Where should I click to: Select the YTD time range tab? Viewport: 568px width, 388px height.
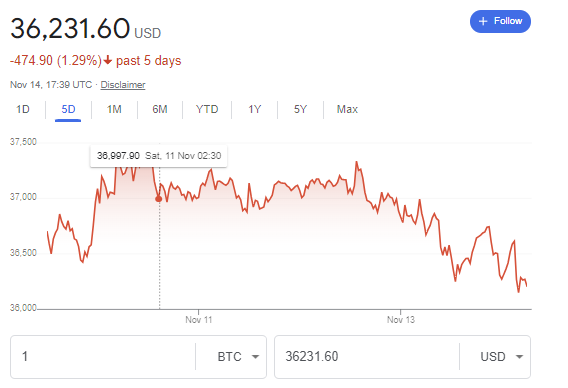(207, 109)
